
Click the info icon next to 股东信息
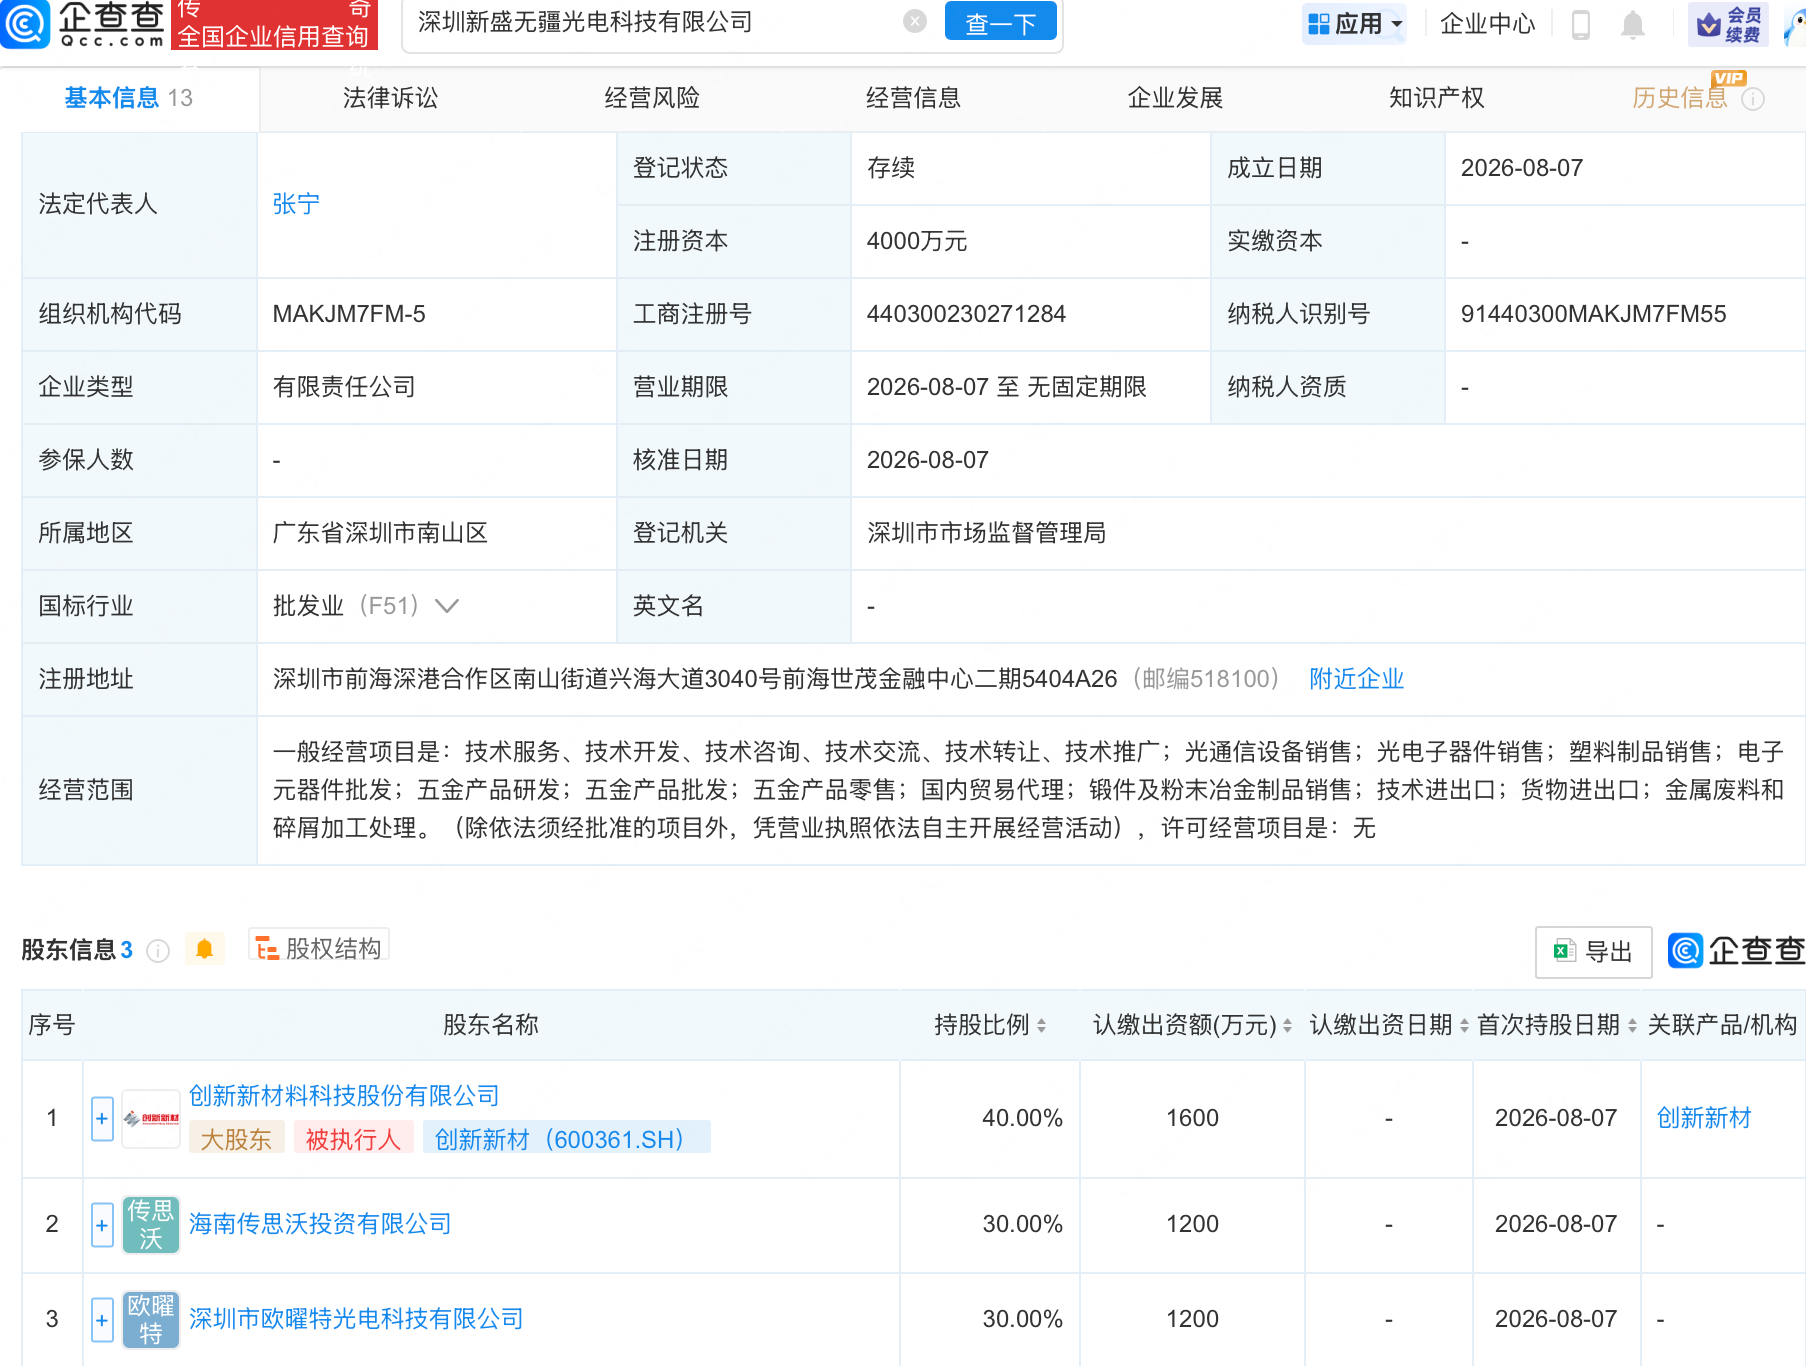(x=158, y=951)
